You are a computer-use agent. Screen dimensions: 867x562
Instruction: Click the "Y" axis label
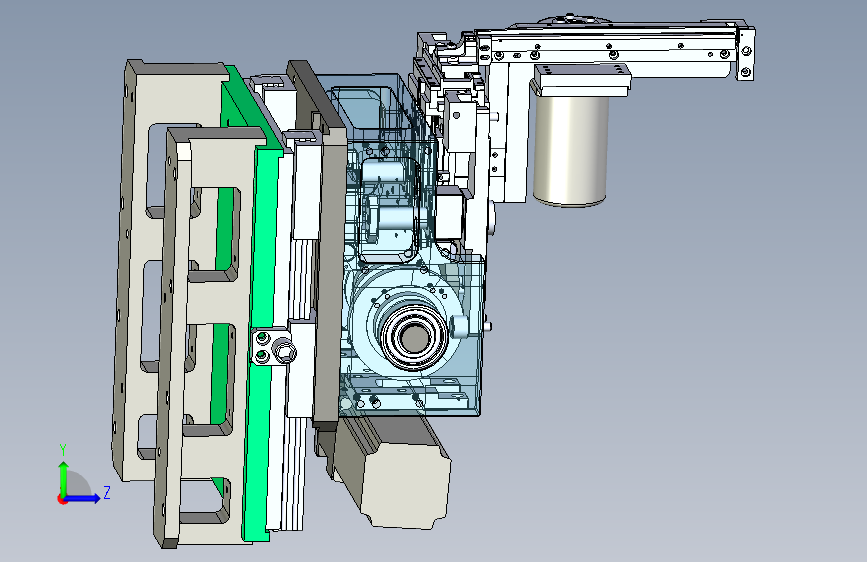point(63,450)
